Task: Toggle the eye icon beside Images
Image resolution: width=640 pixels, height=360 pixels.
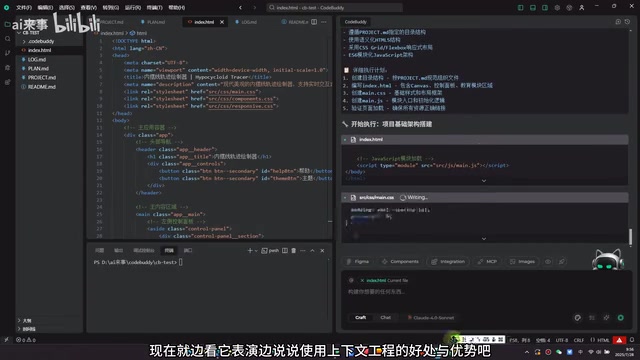Action: click(548, 262)
